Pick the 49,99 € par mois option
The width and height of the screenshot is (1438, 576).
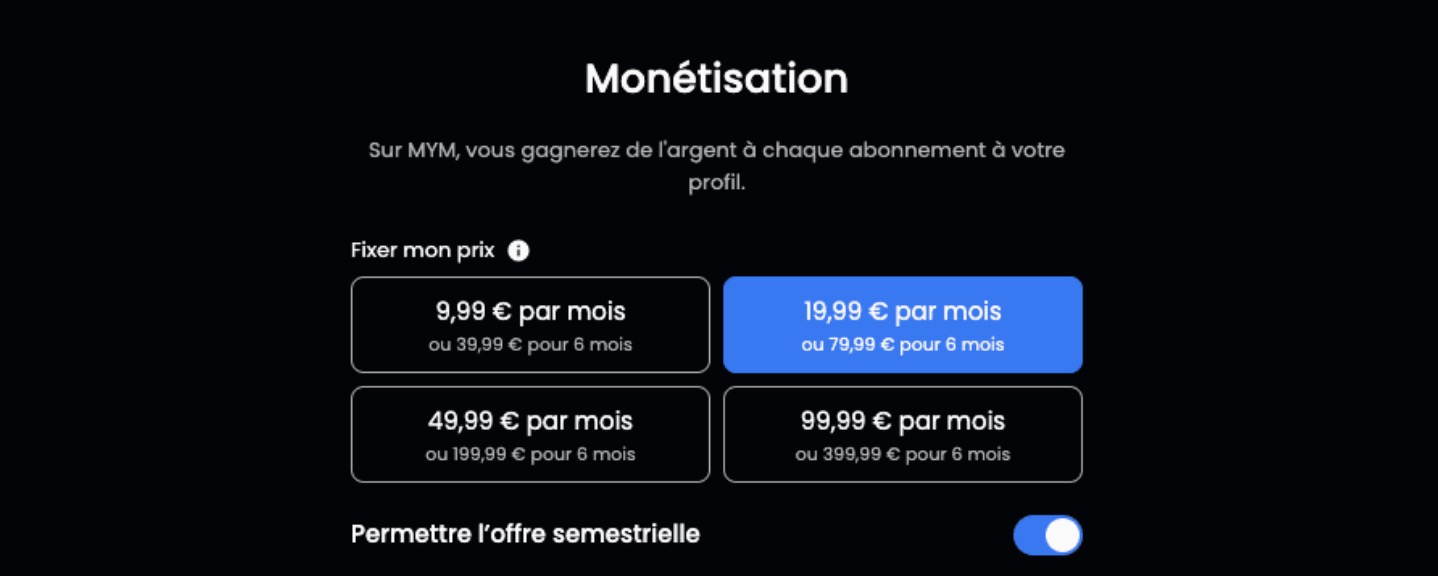(530, 434)
